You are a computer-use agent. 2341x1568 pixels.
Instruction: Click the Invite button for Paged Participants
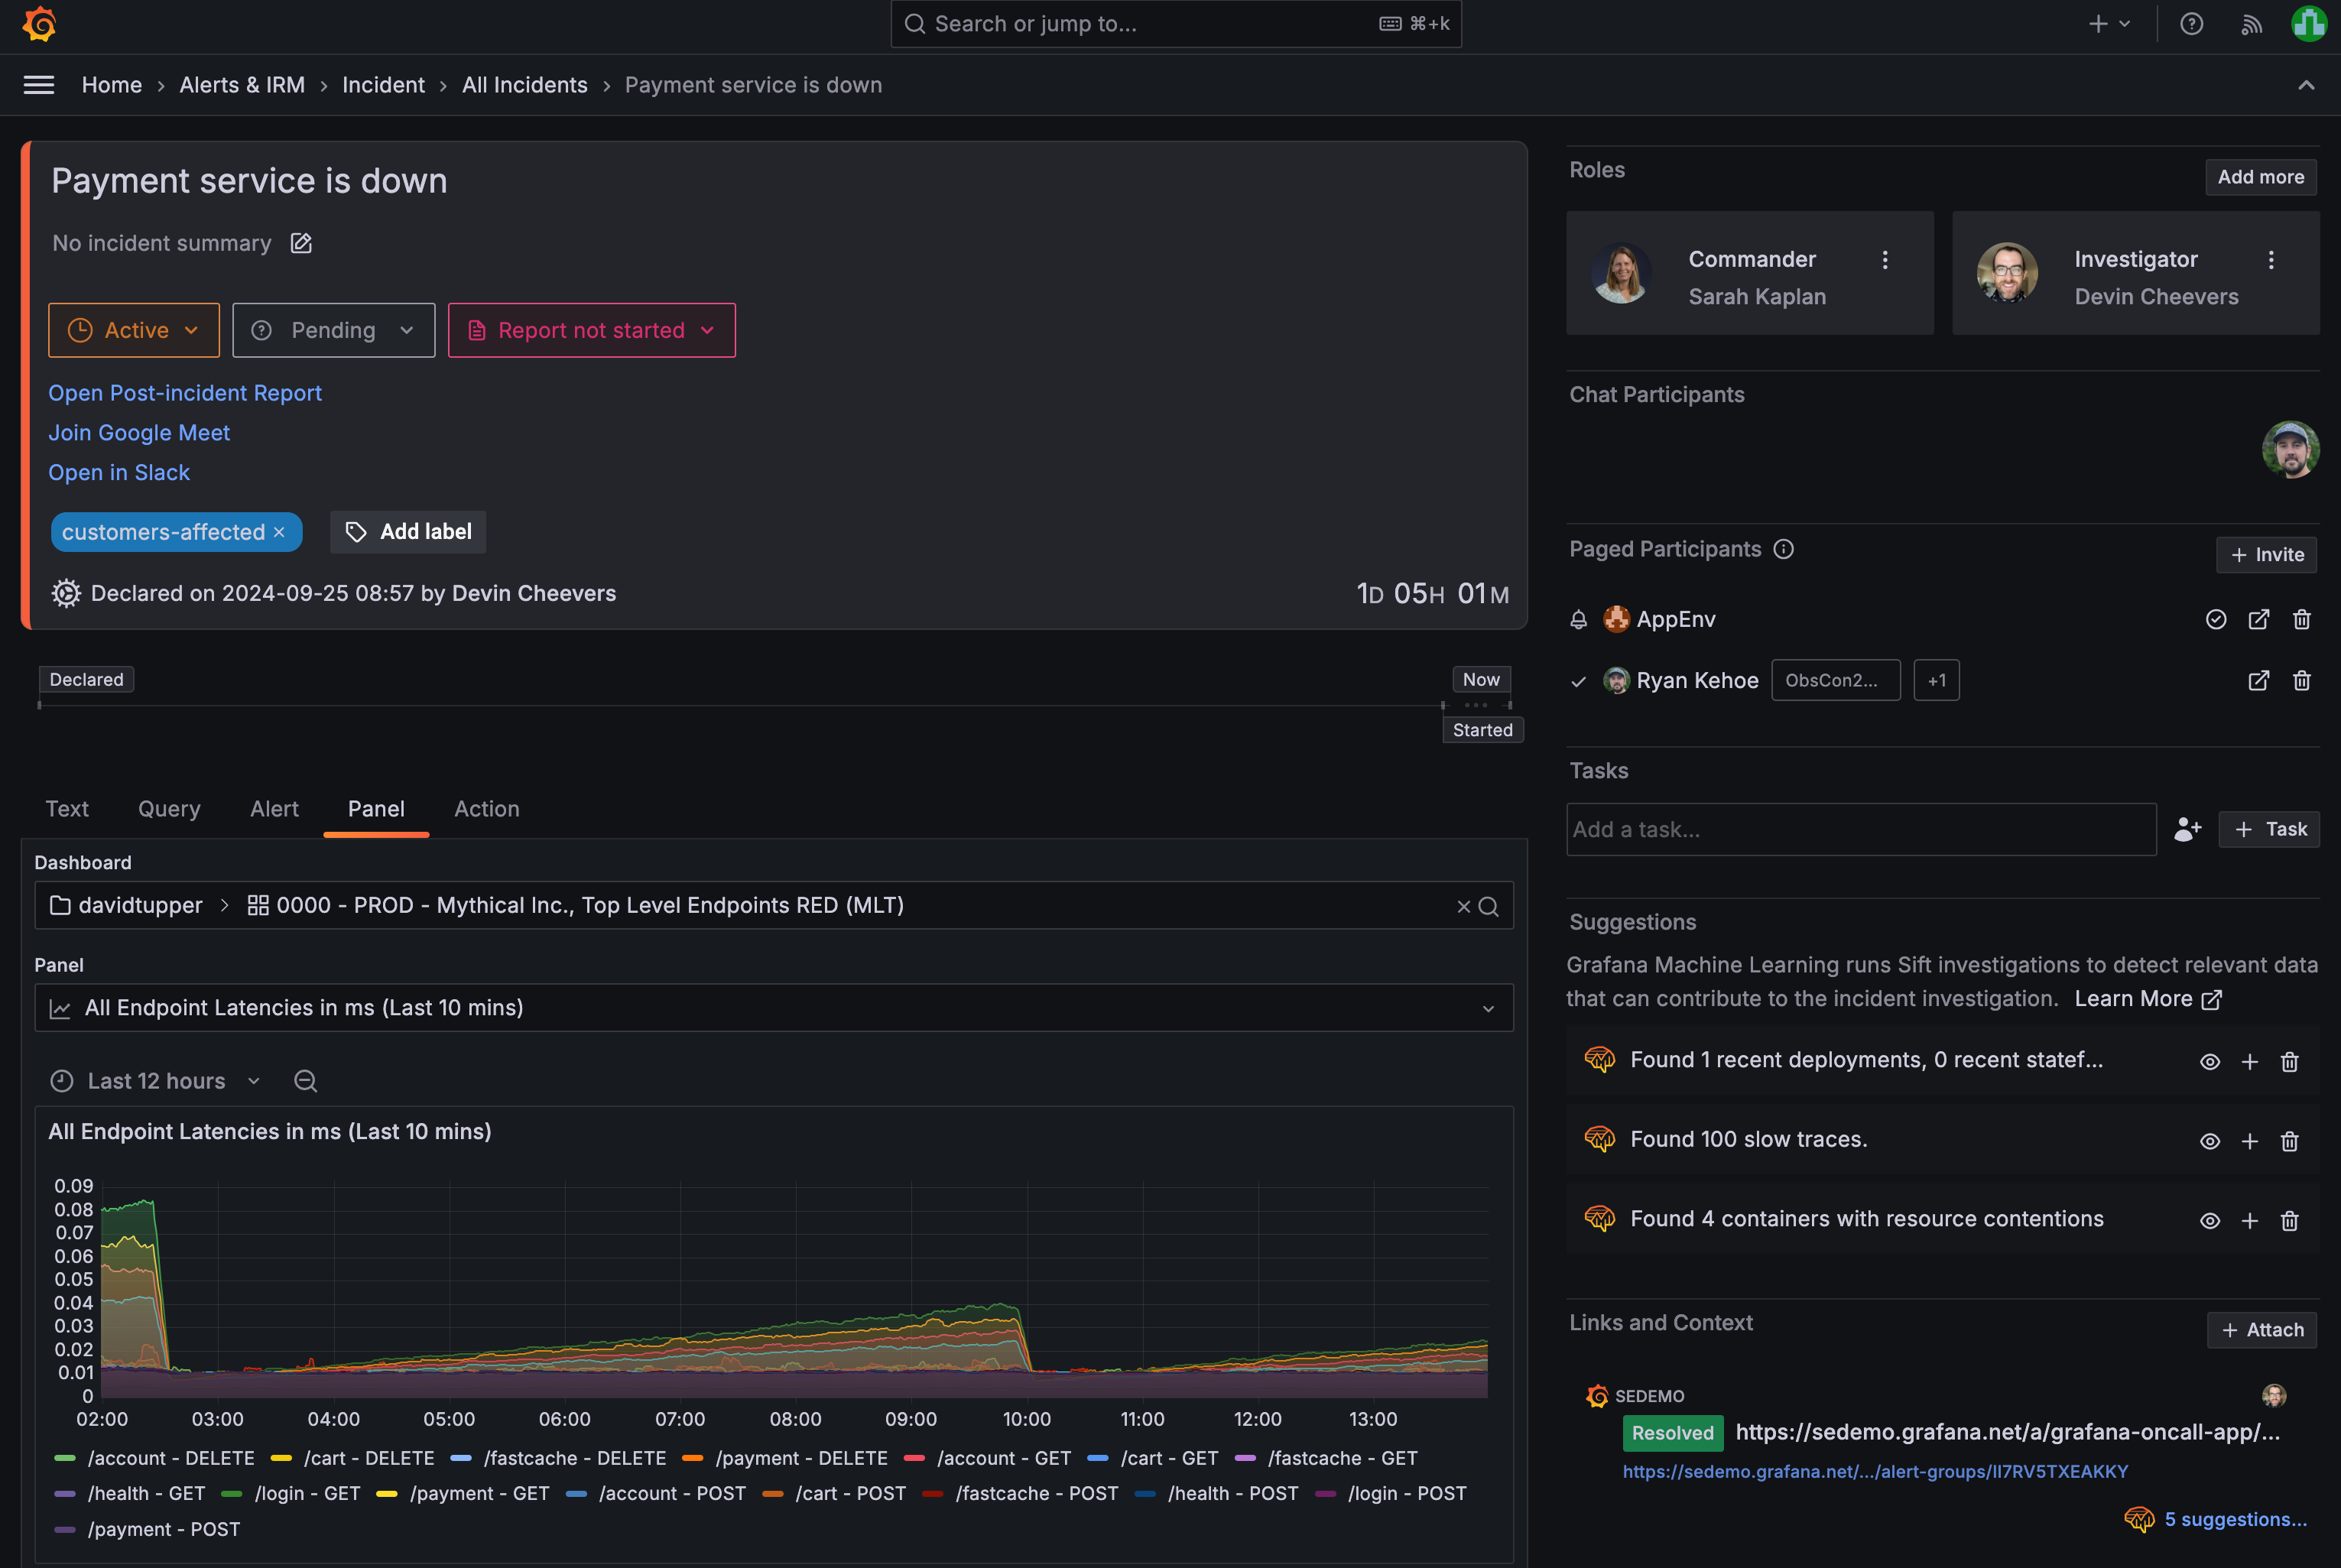[2266, 555]
